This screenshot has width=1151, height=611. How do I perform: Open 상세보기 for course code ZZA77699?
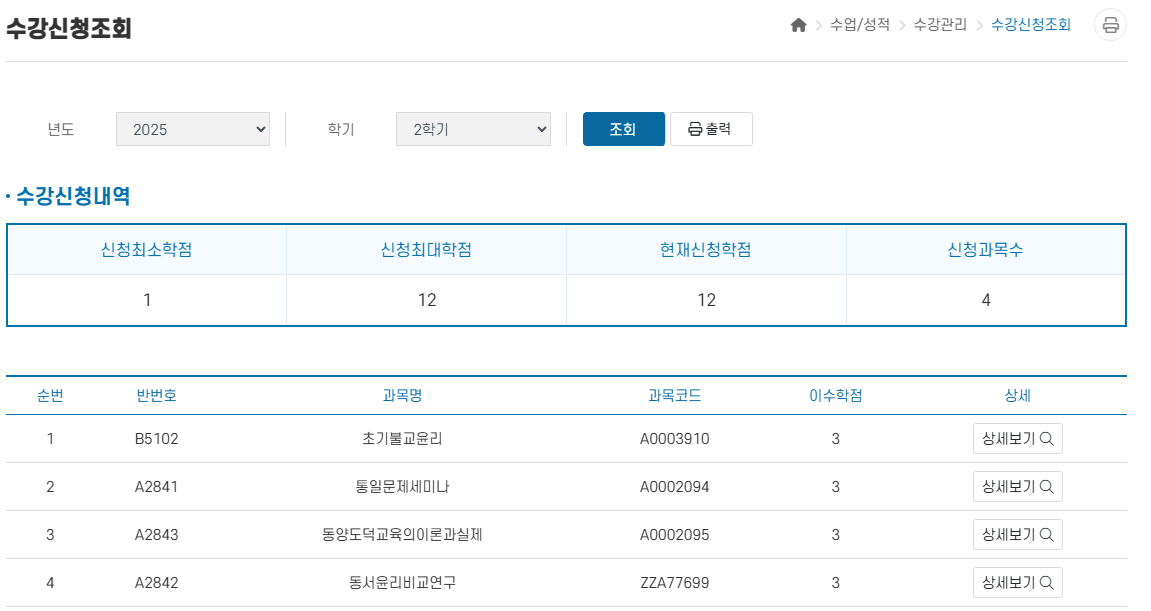point(1017,582)
